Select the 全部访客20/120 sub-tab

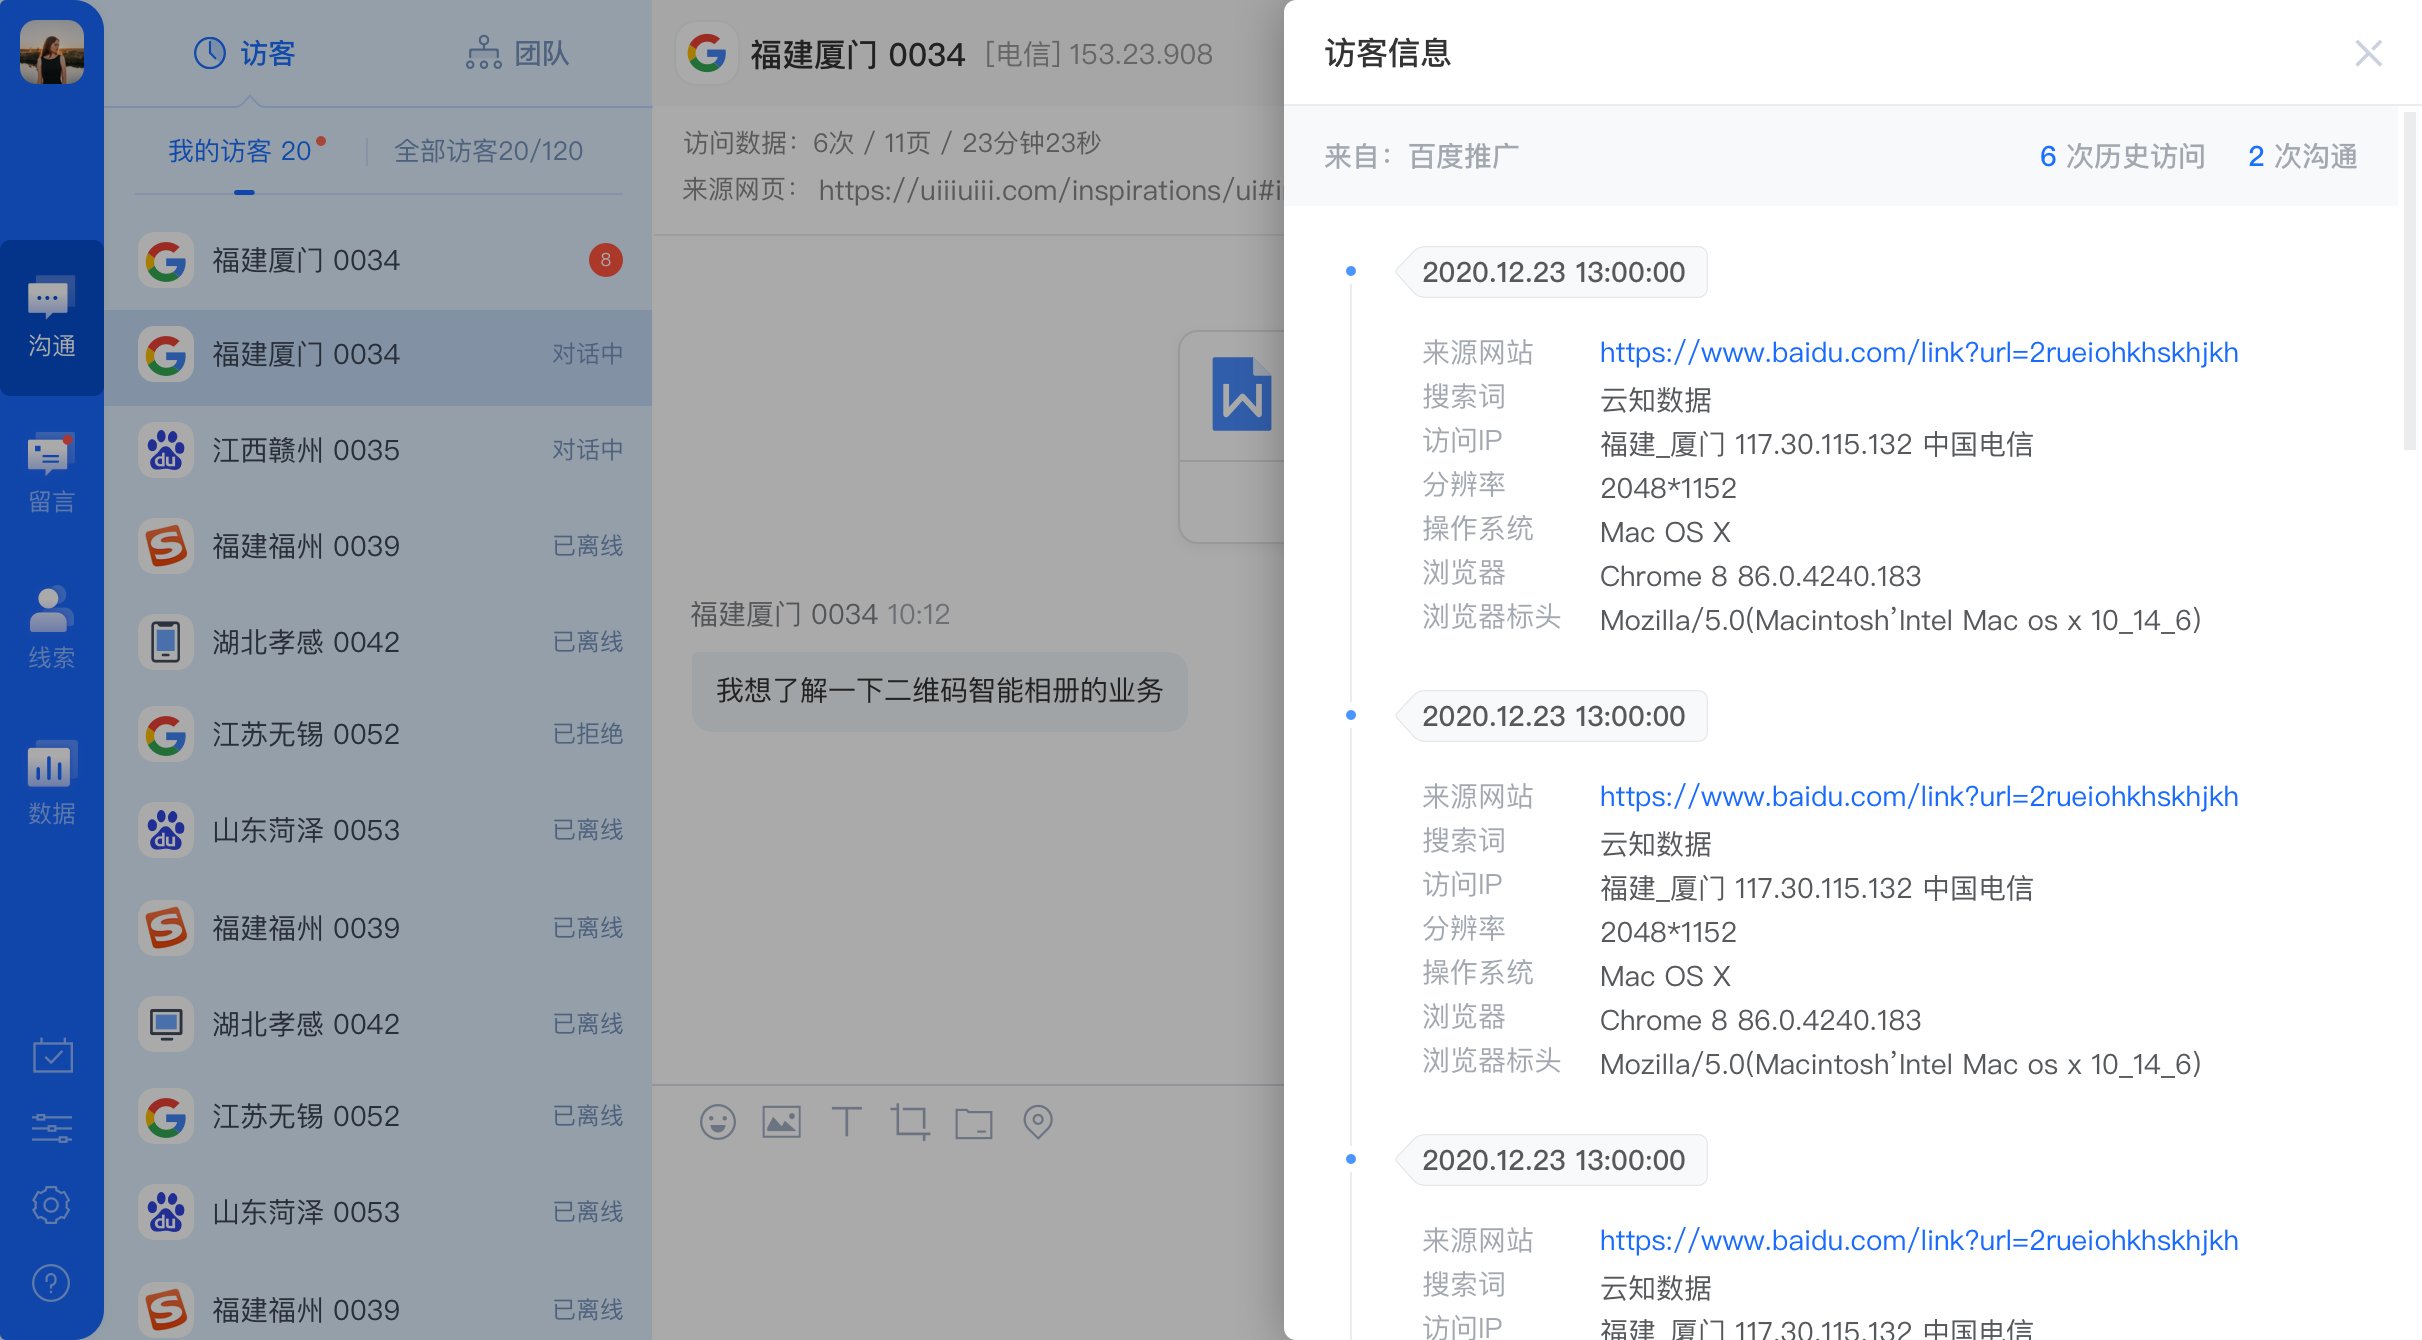488,151
